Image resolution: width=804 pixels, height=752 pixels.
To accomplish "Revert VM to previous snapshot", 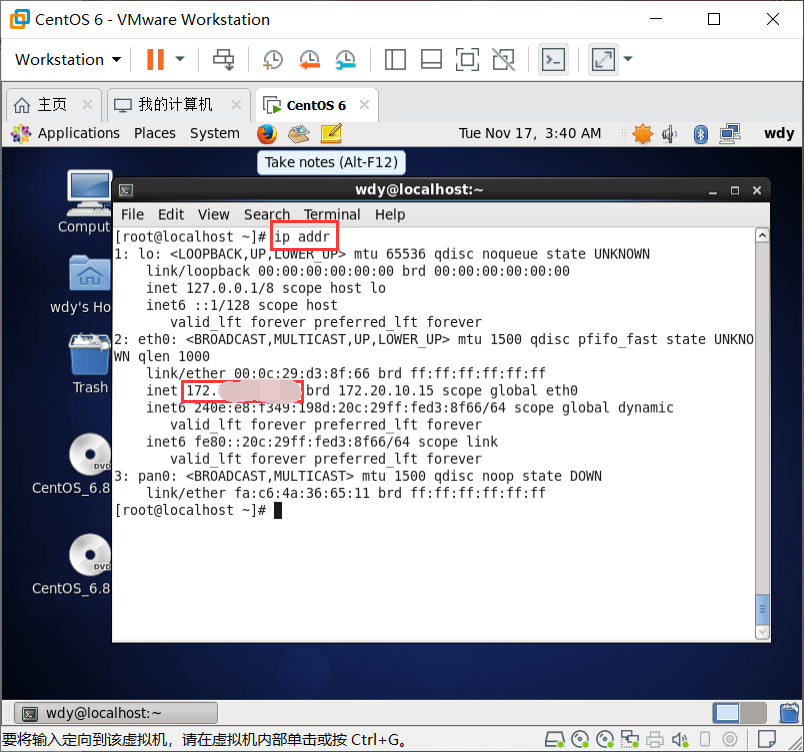I will 309,59.
